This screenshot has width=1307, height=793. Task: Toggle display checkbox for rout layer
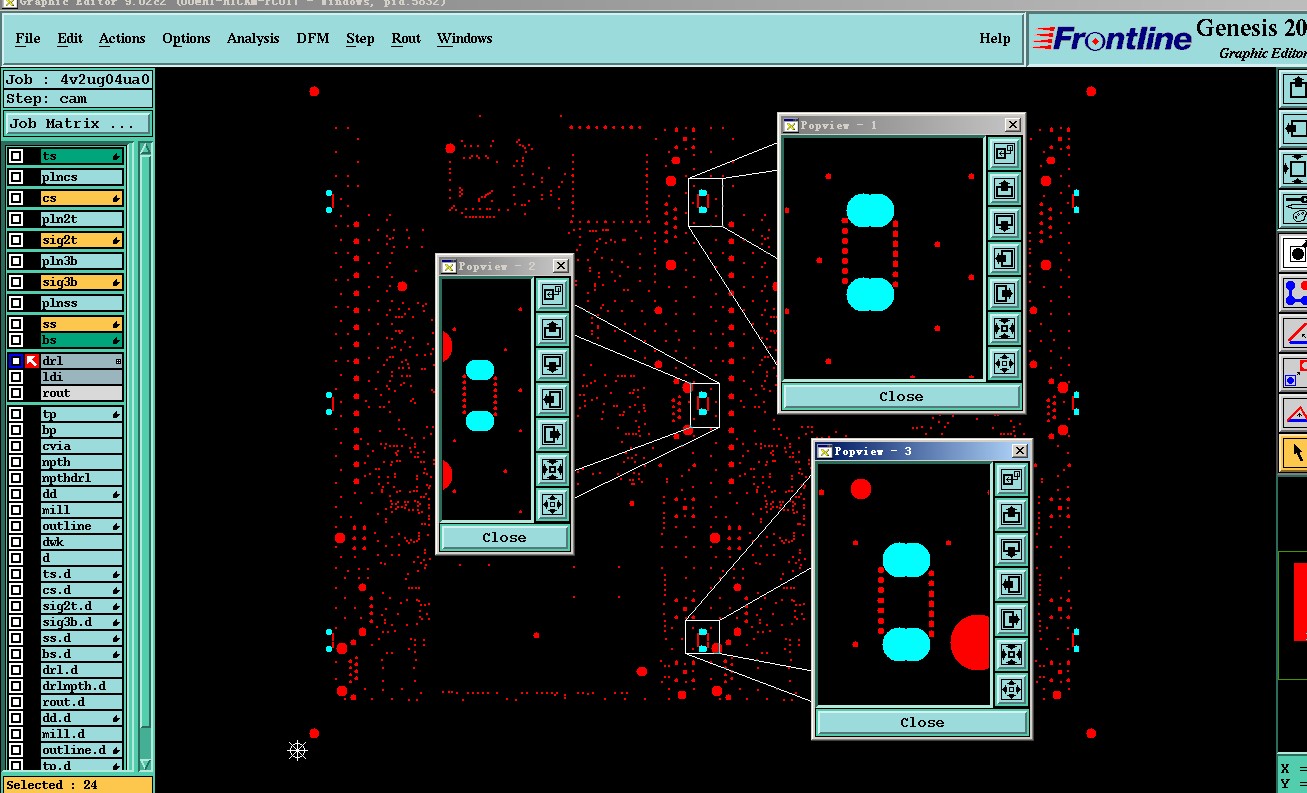tap(16, 393)
